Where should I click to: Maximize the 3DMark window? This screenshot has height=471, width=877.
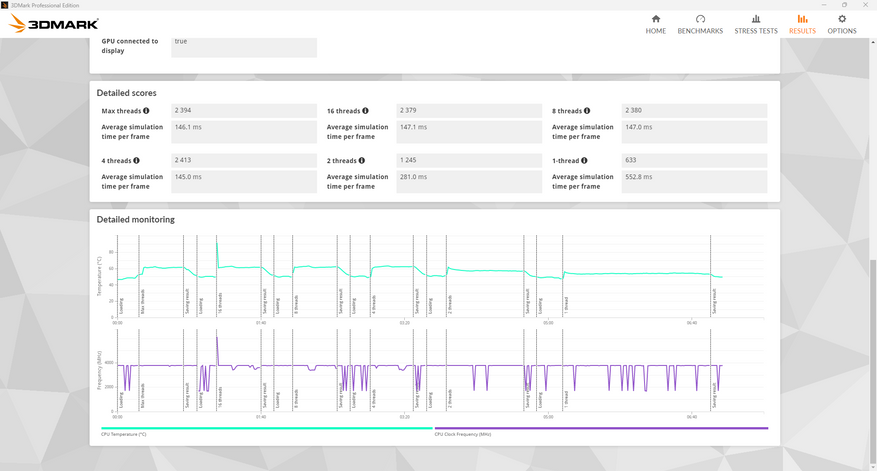click(x=844, y=5)
